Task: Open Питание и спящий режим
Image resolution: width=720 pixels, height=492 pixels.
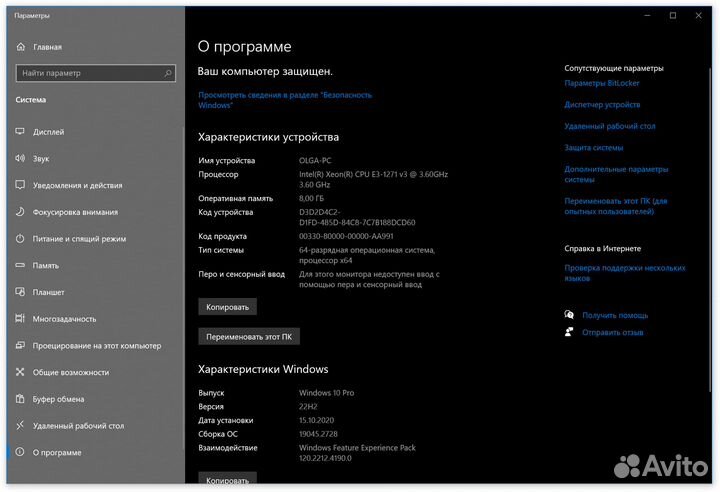Action: (x=79, y=238)
